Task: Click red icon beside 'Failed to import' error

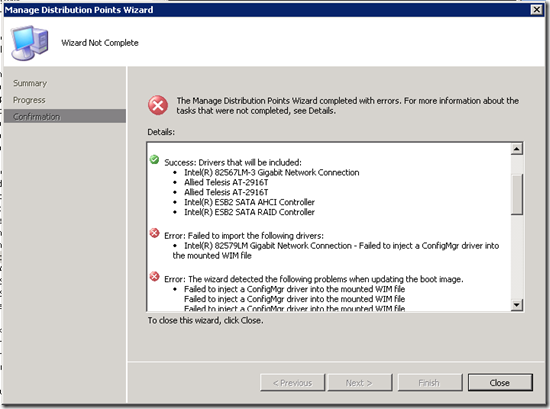Action: (x=154, y=233)
